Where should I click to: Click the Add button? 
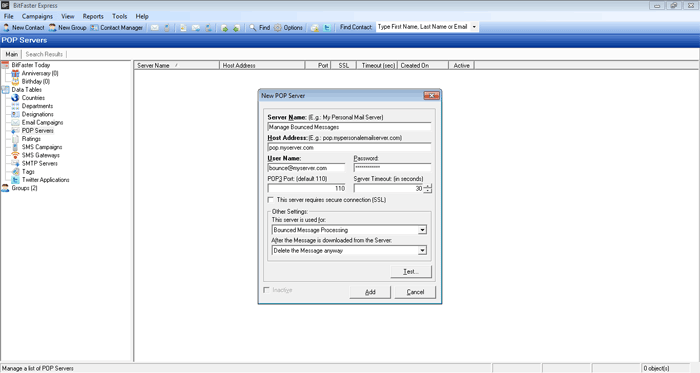point(370,292)
